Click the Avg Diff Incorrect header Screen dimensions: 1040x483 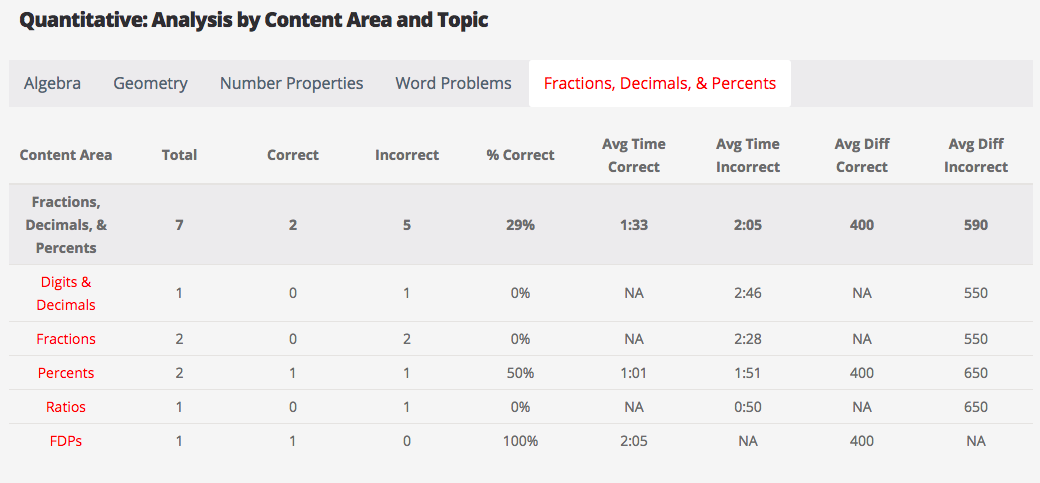pos(975,155)
